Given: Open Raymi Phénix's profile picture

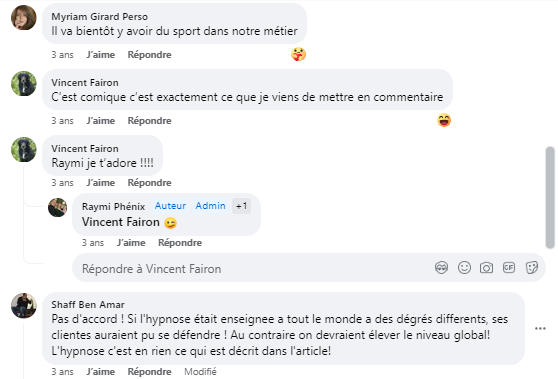Looking at the screenshot, I should click(x=58, y=207).
